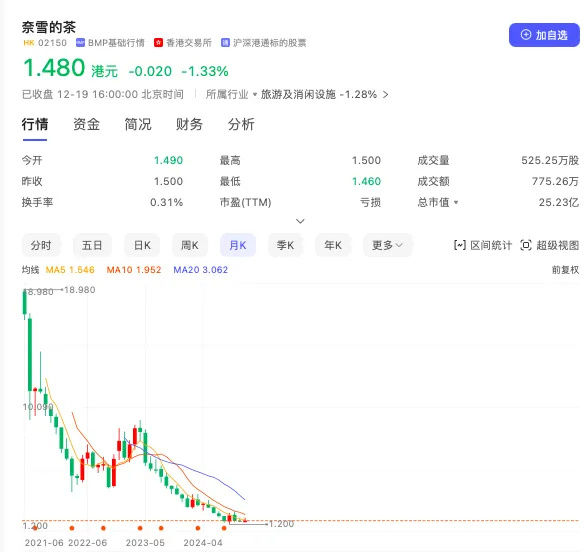Switch to 行情 tab
Image resolution: width=588 pixels, height=552 pixels.
click(x=35, y=124)
